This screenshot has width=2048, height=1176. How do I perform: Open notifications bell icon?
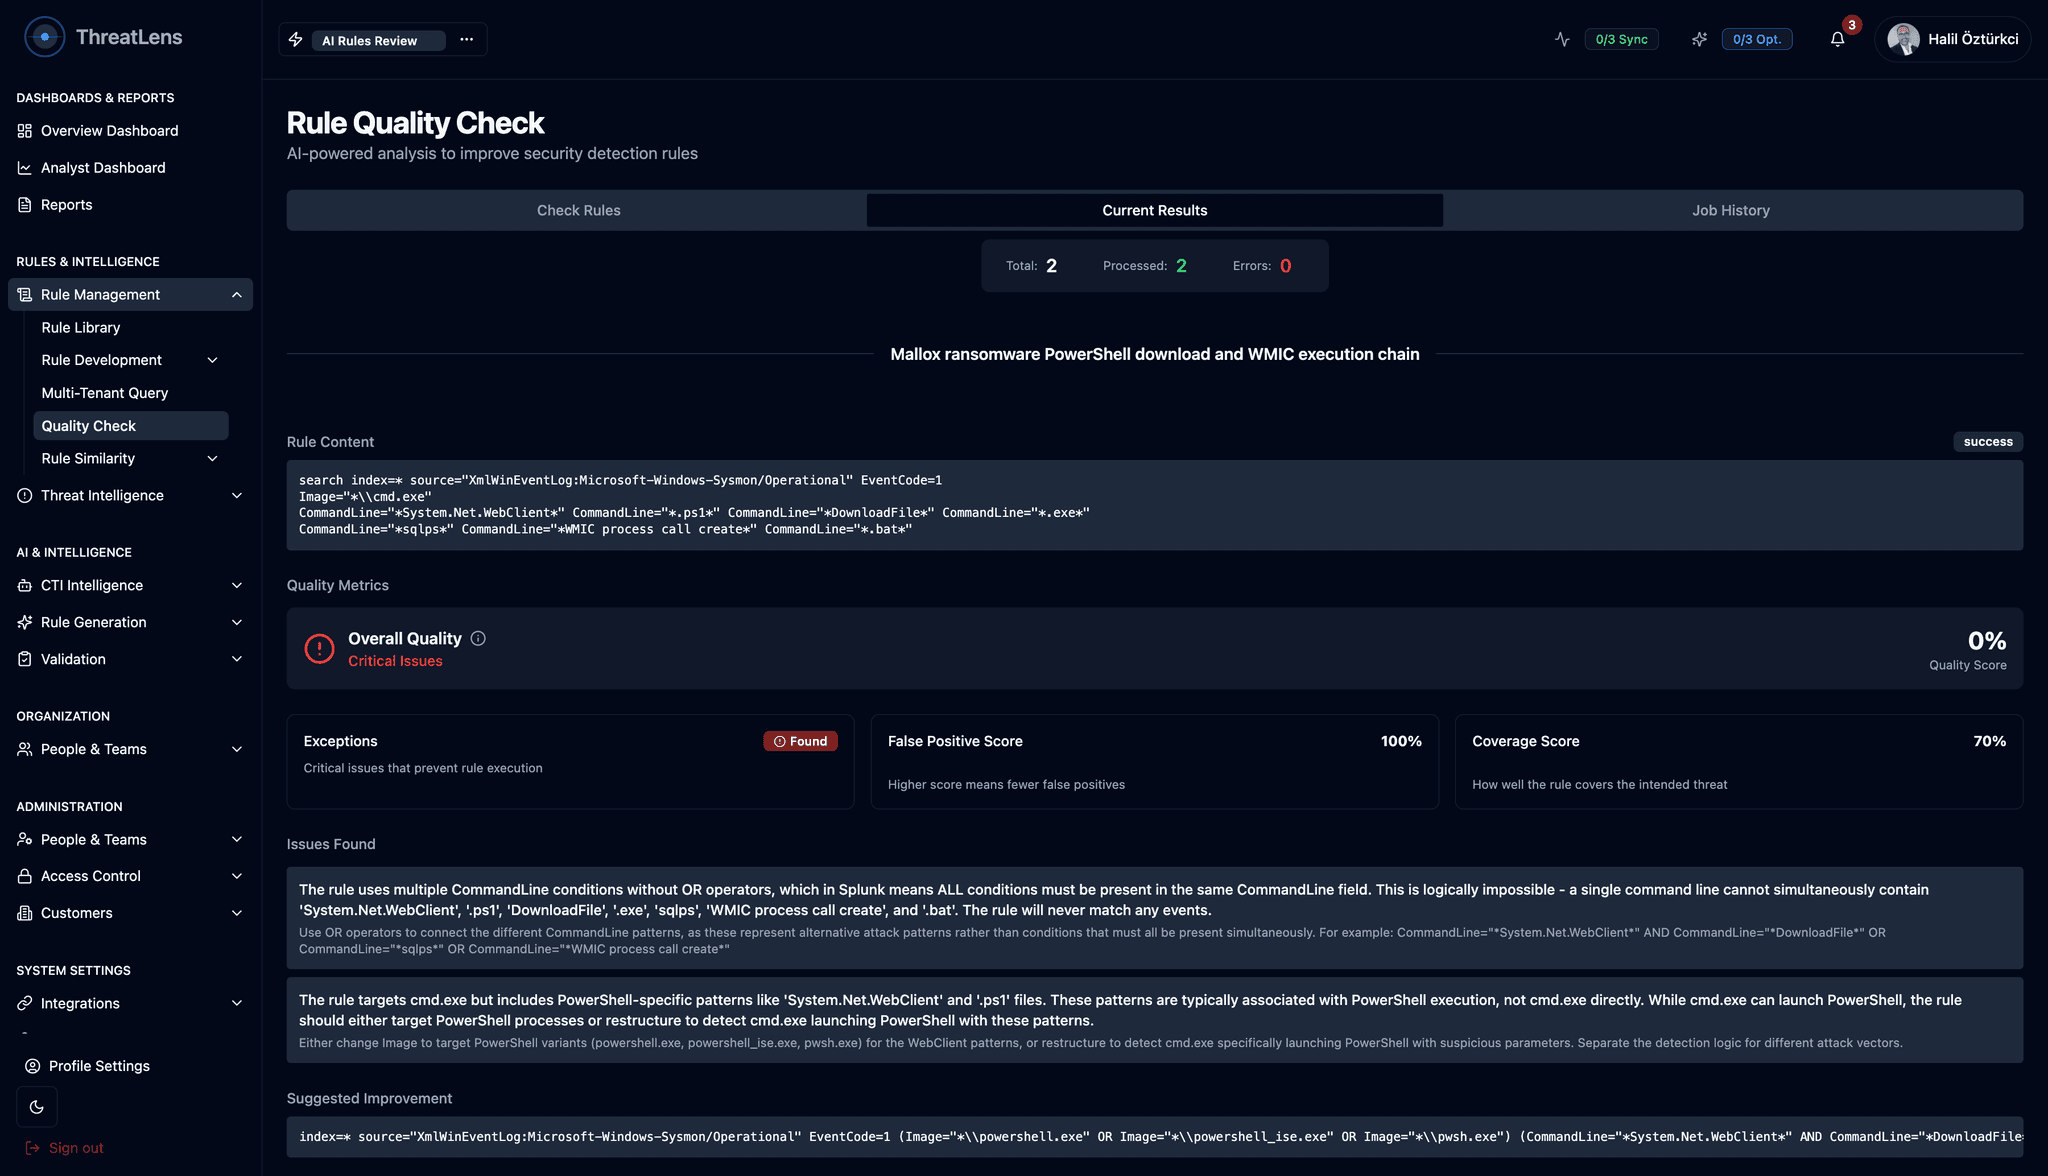point(1837,39)
